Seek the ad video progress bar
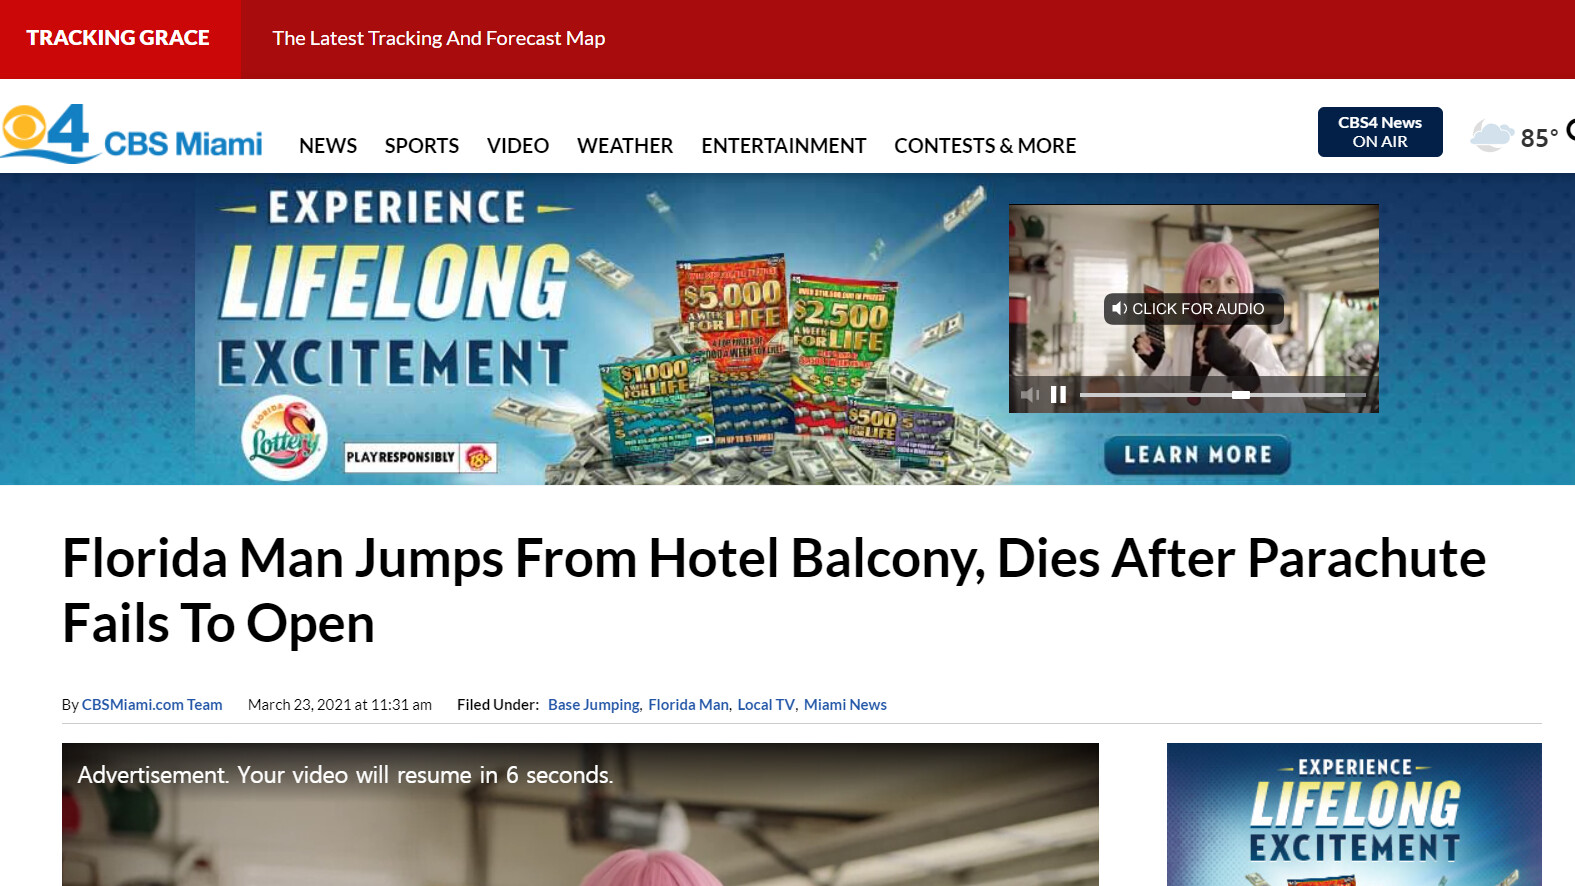Viewport: 1575px width, 886px height. (1222, 395)
